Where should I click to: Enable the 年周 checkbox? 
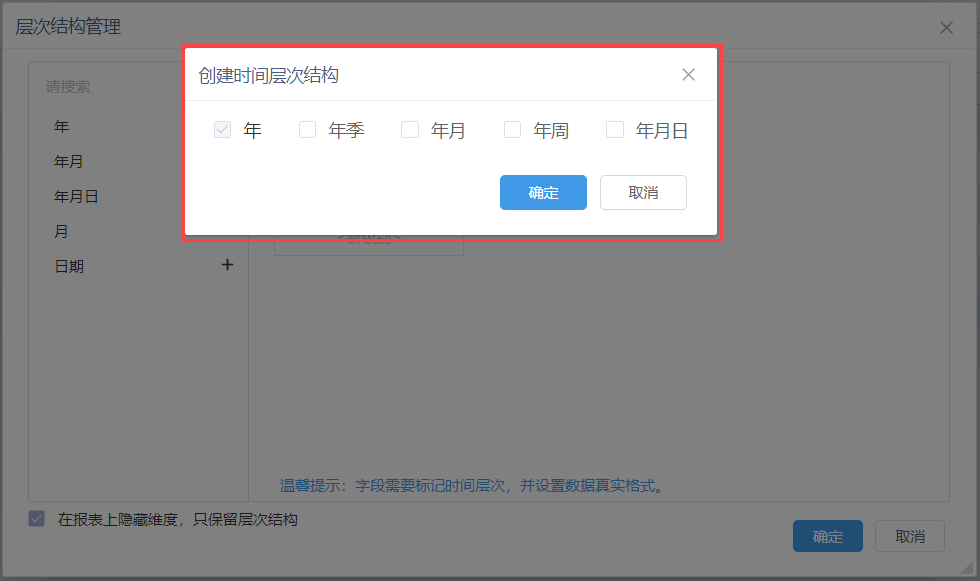pos(512,130)
